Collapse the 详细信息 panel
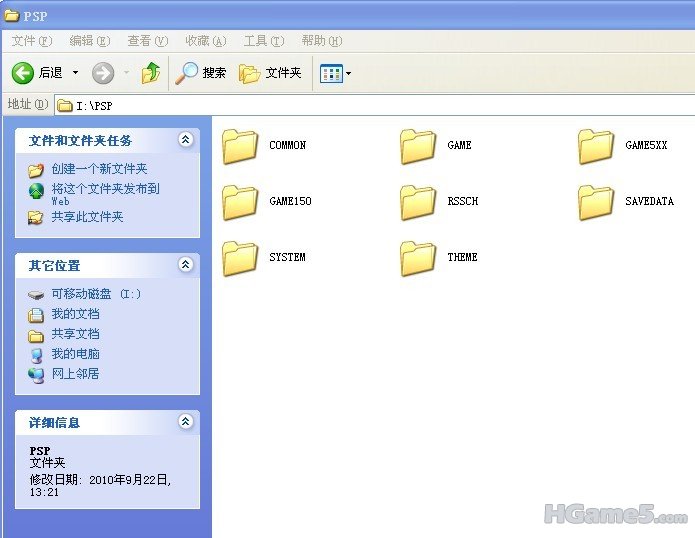Screen dimensions: 695x538 pyautogui.click(x=186, y=421)
